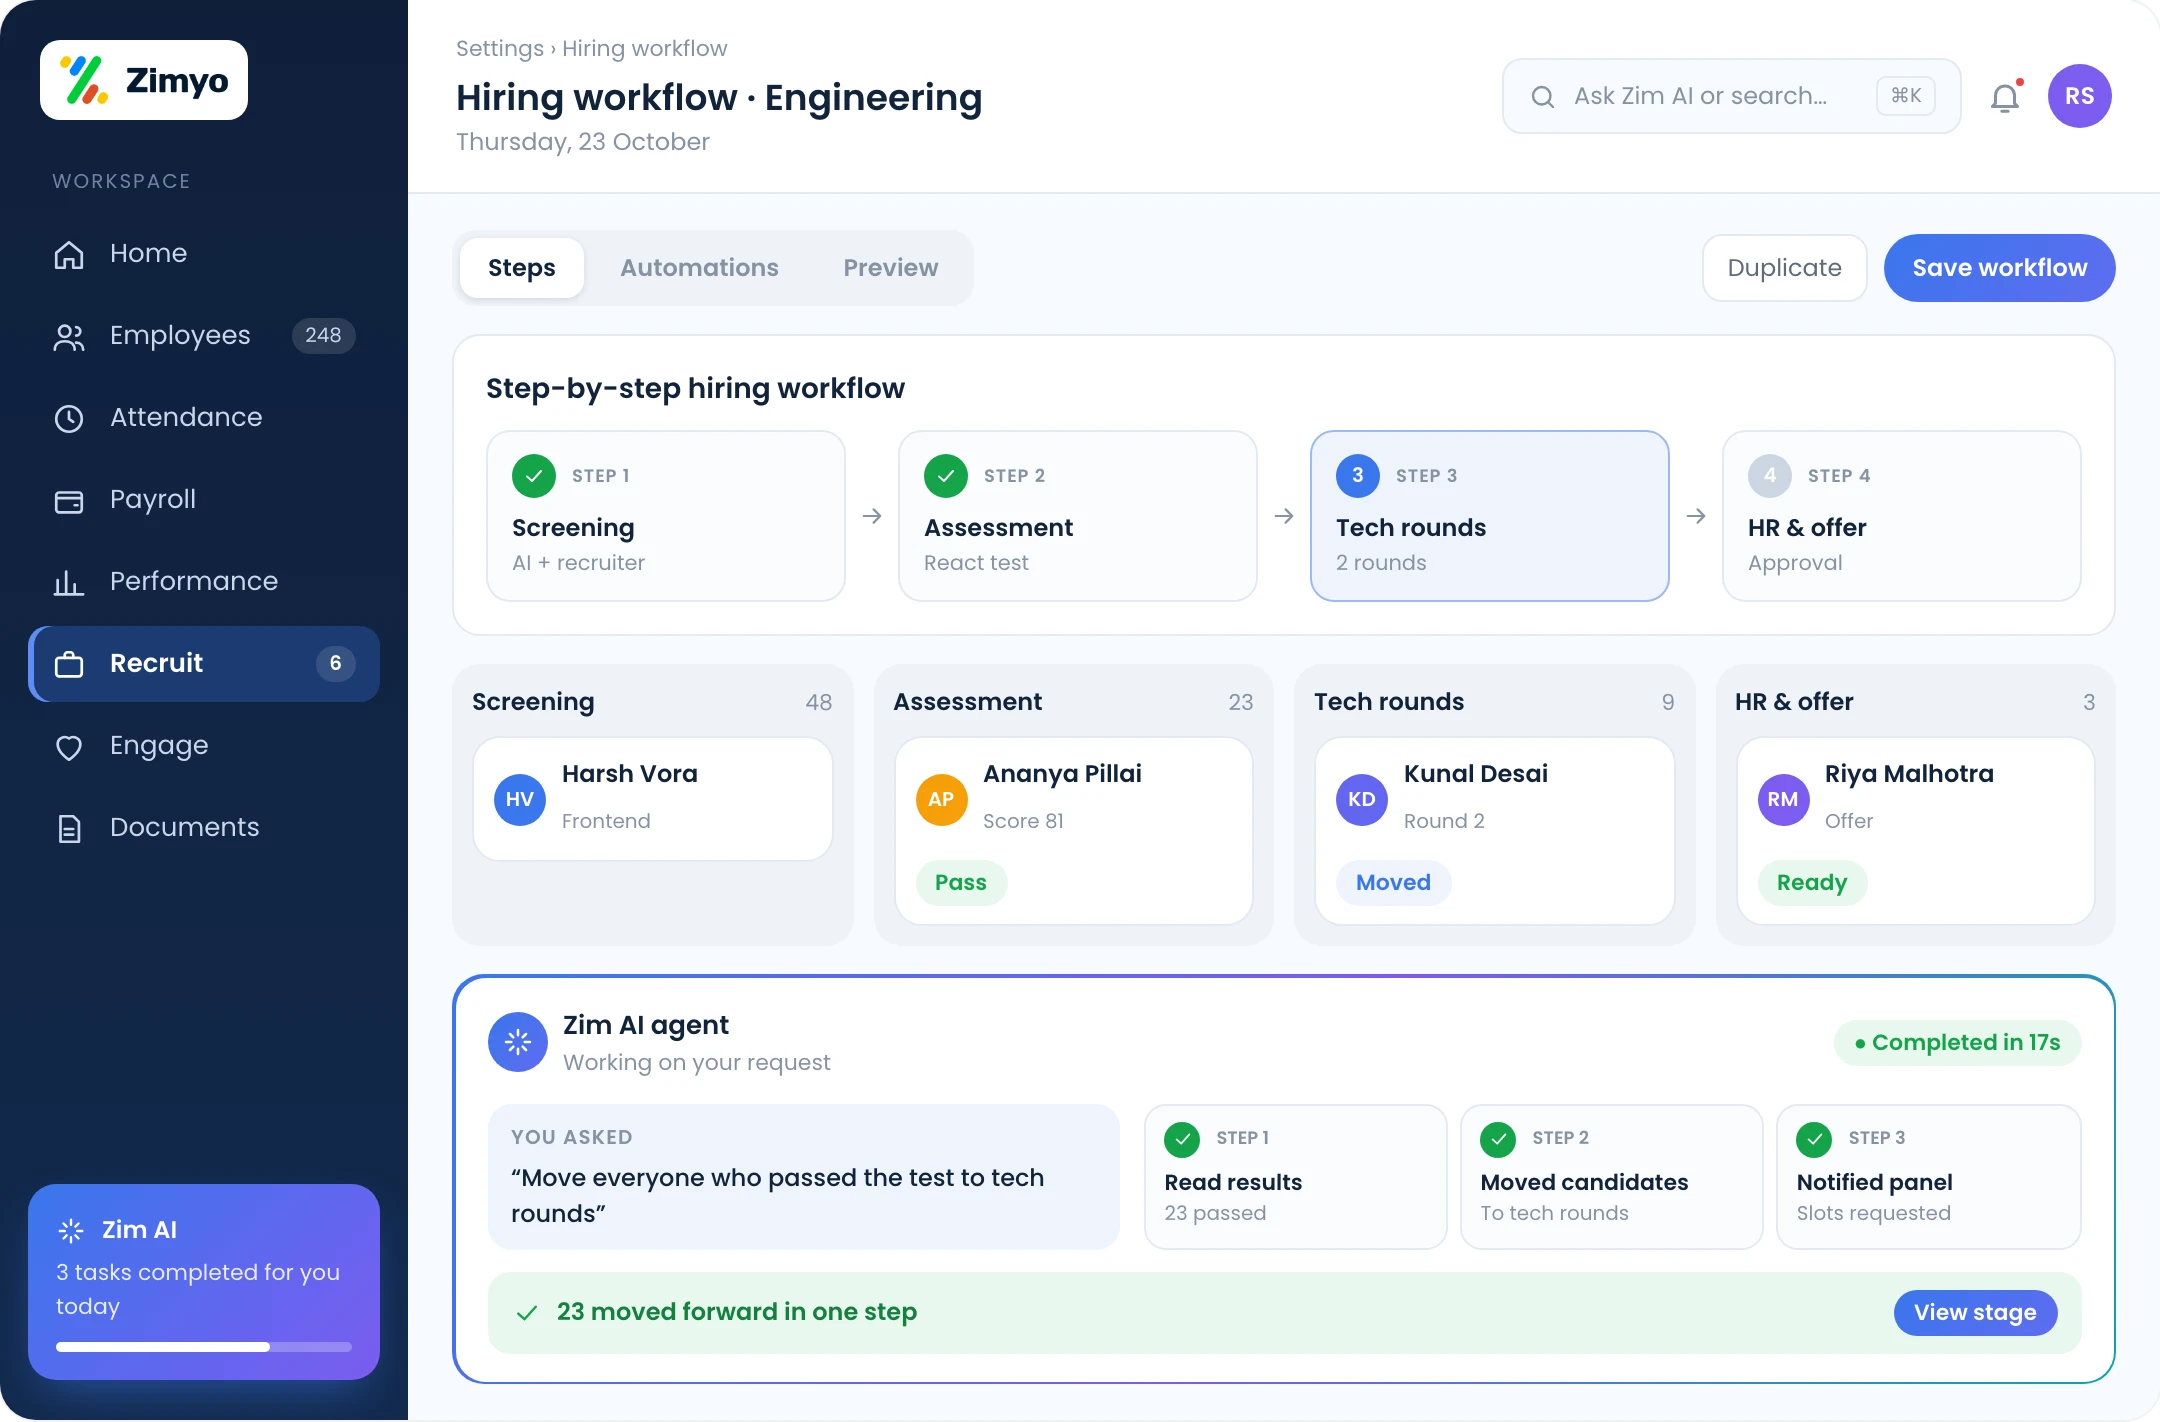Click the Pass badge on Ananya Pillai
The image size is (2160, 1422).
tap(961, 882)
